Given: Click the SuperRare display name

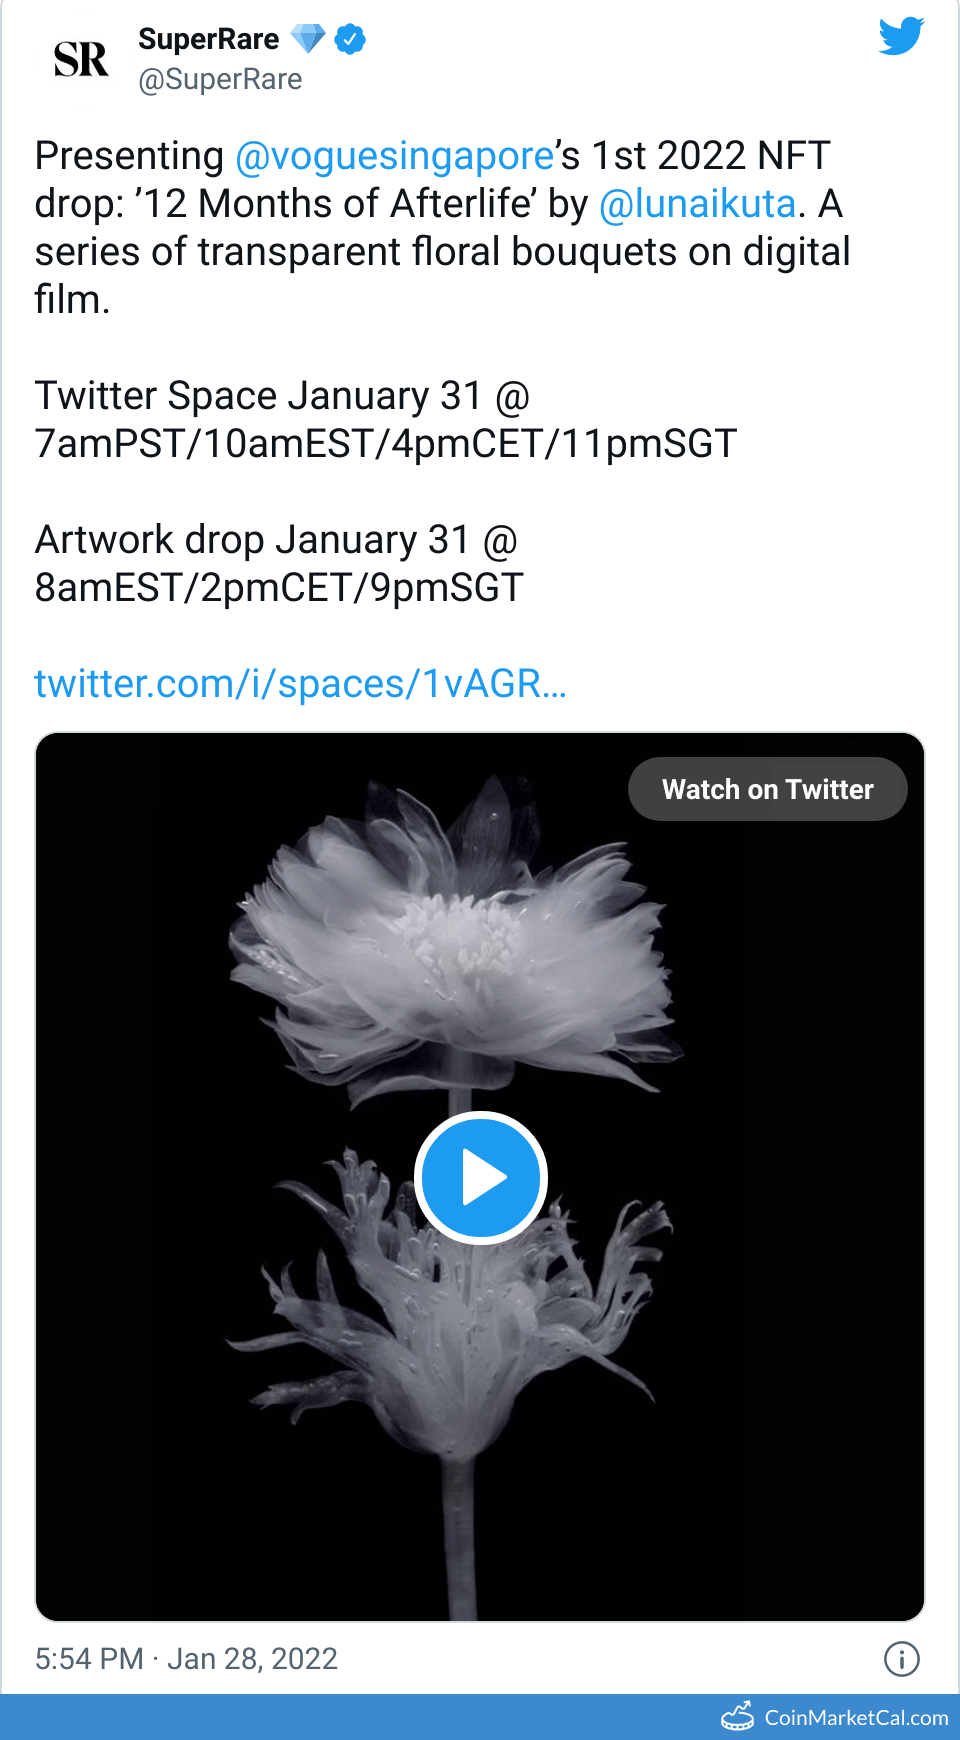Looking at the screenshot, I should [208, 39].
